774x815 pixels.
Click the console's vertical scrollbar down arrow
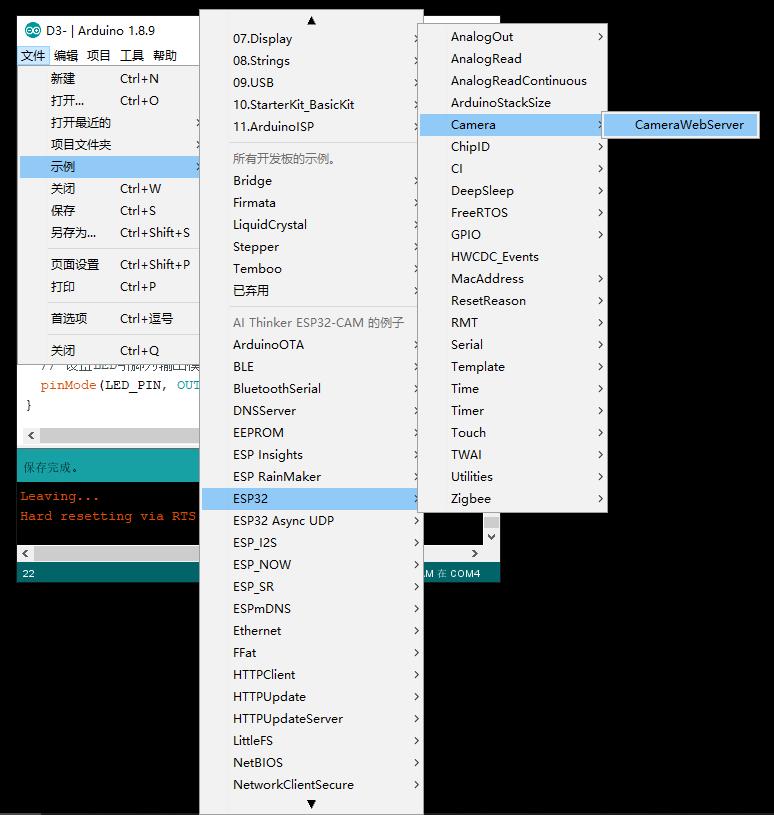491,536
